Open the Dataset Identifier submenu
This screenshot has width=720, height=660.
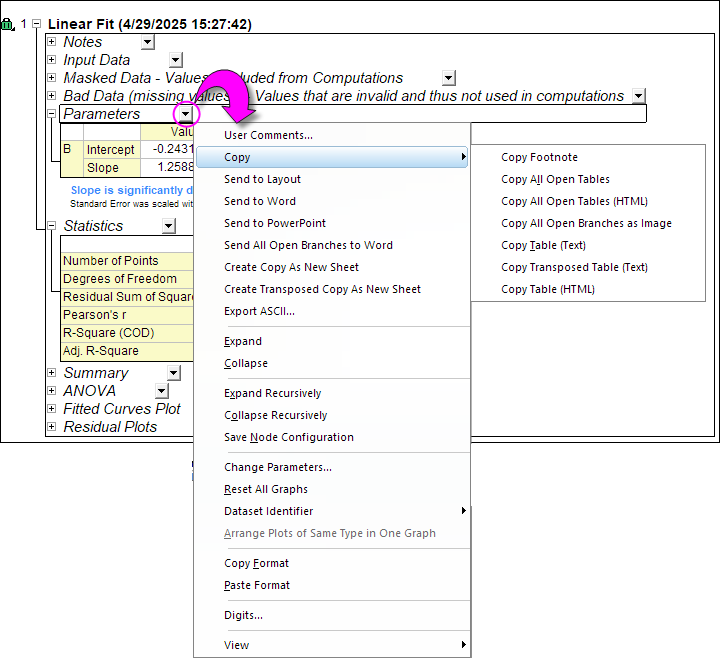(268, 511)
